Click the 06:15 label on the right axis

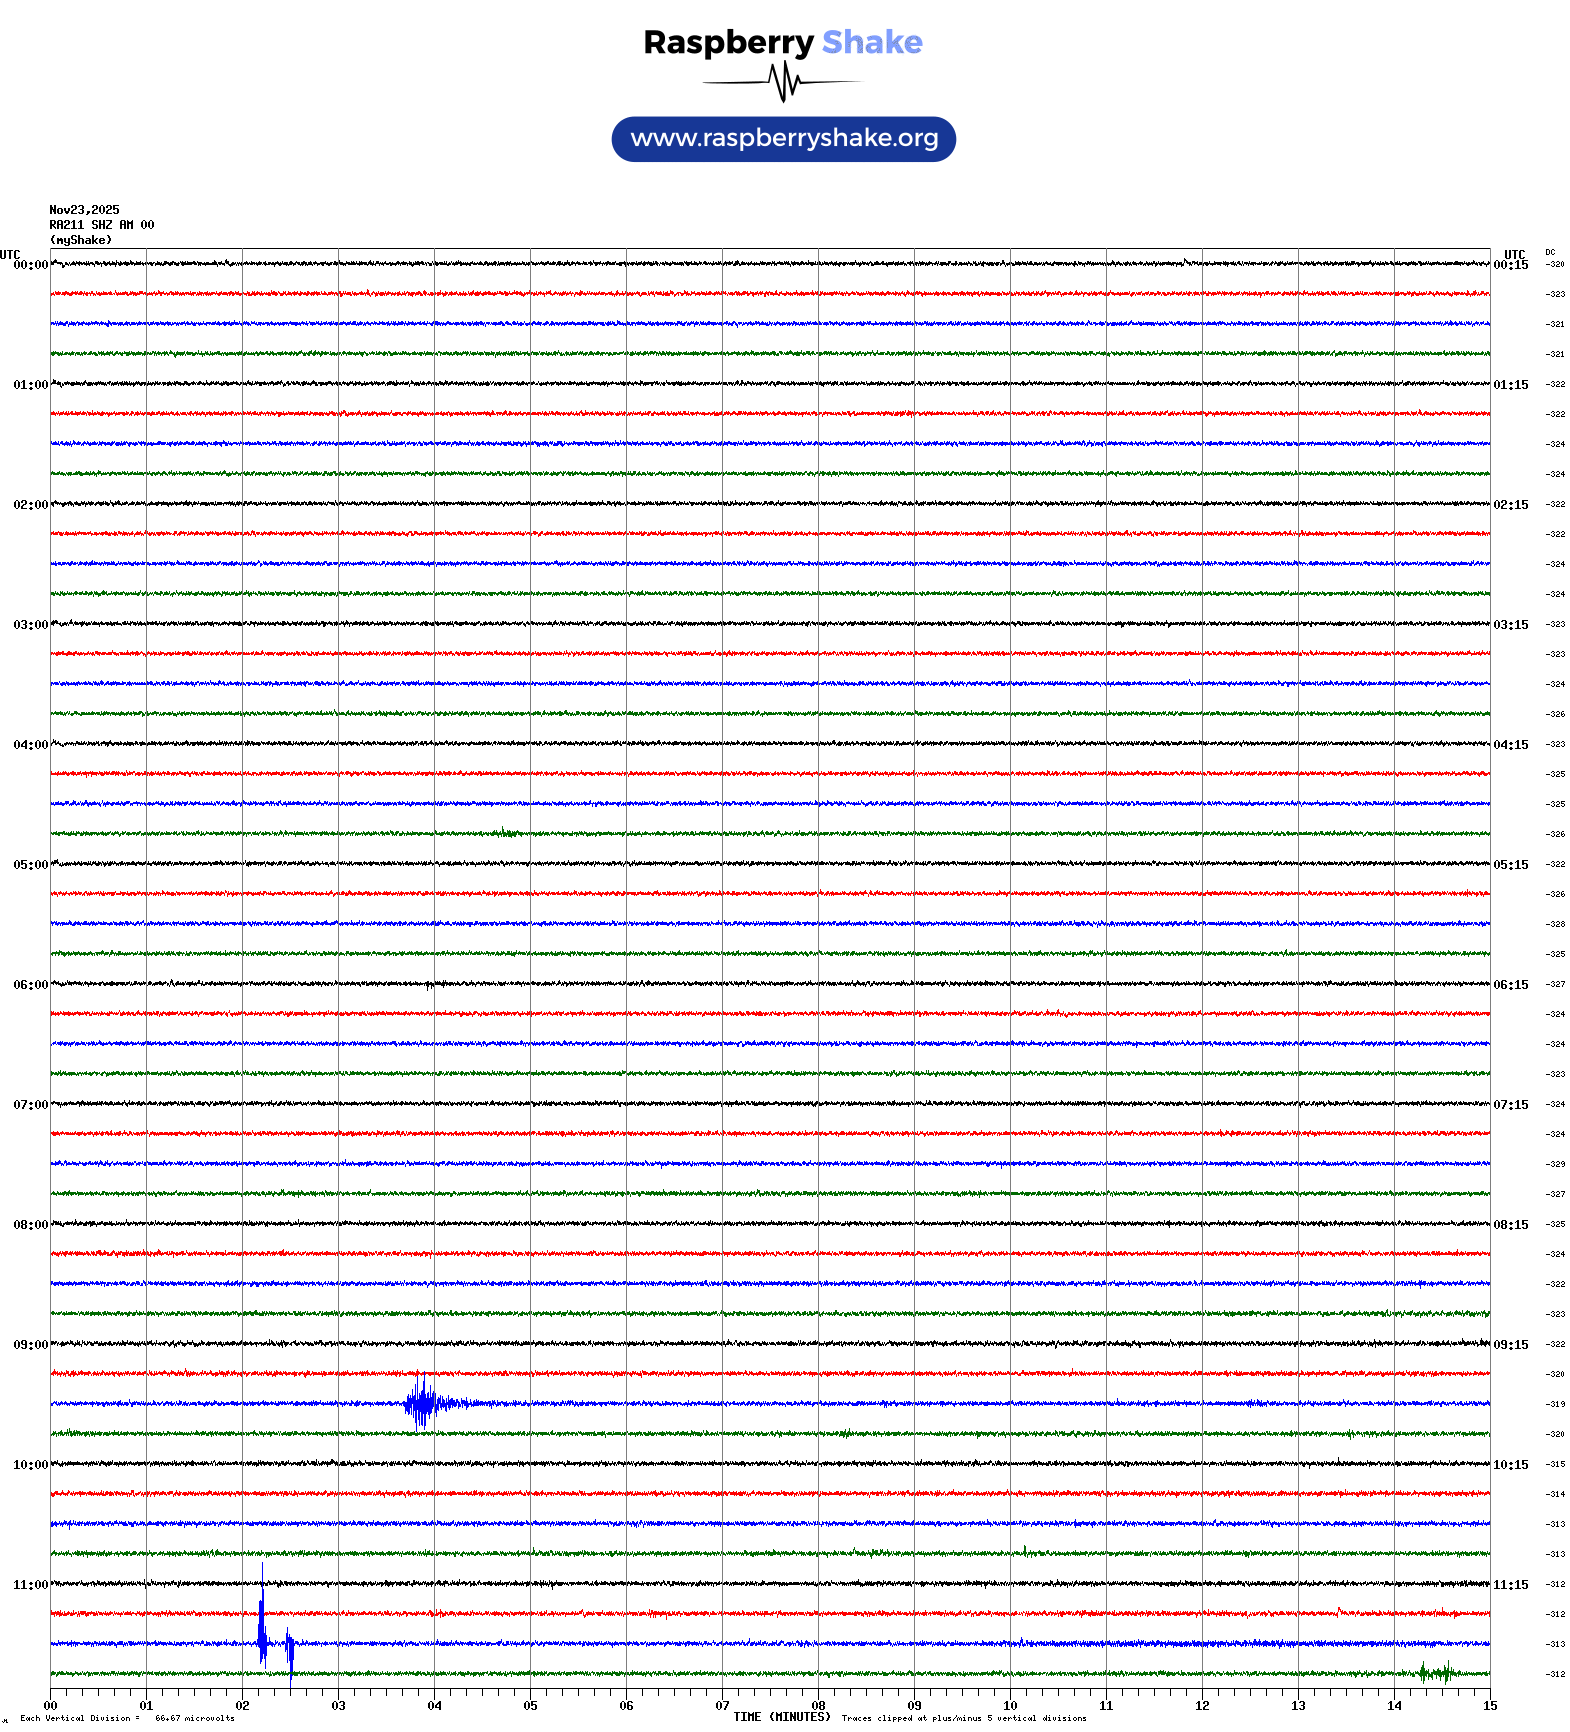[x=1510, y=985]
